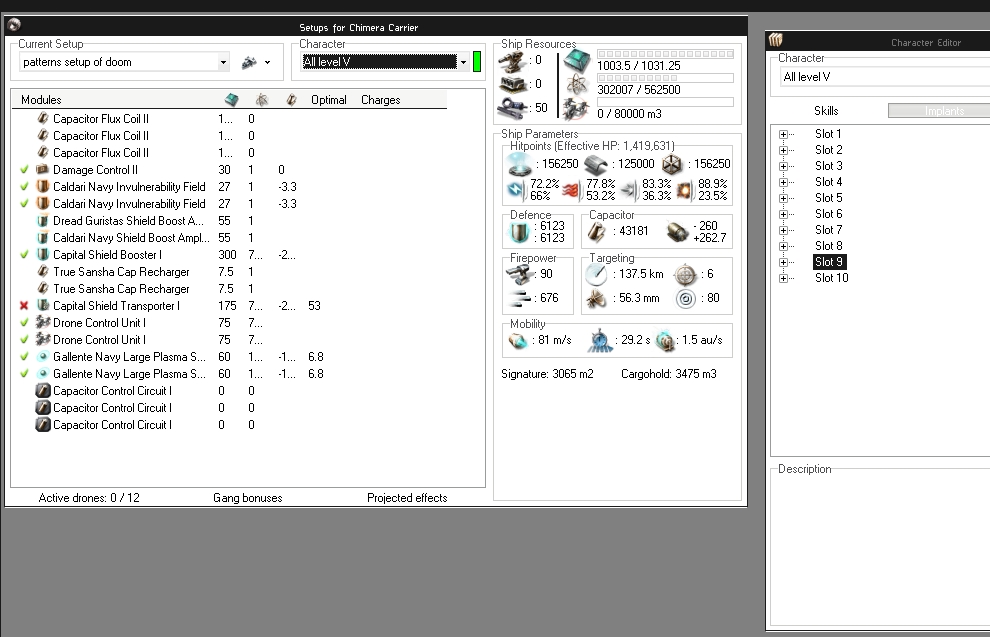Click the capacitor column header icon
The height and width of the screenshot is (637, 990).
click(291, 100)
